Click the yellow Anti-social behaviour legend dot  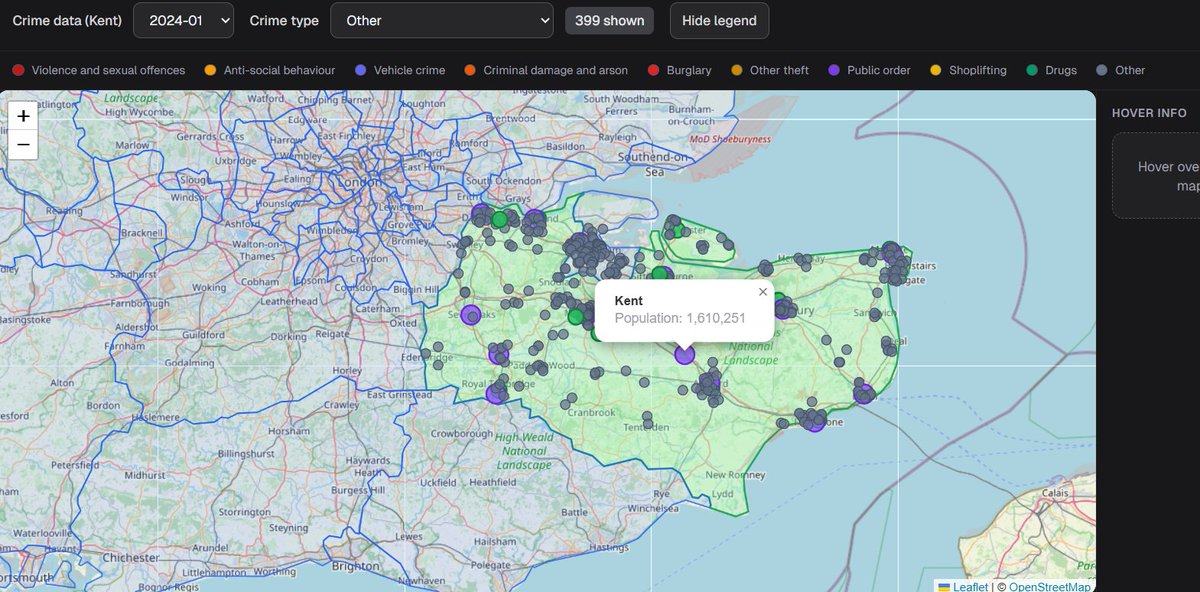(x=210, y=70)
